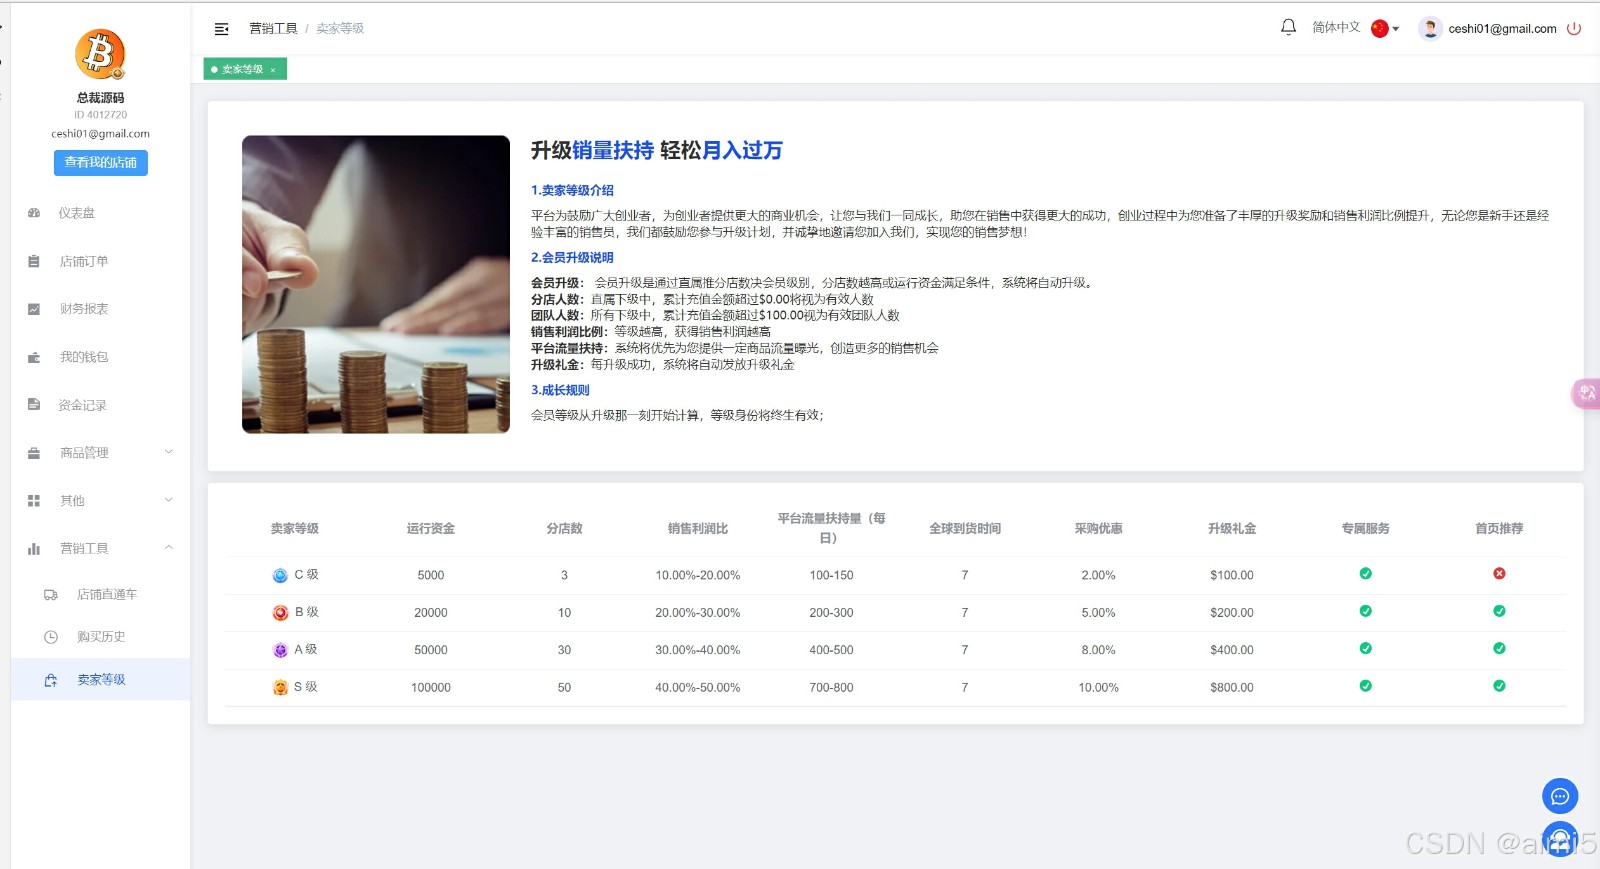
Task: Click the Bitcoin logo avatar
Action: point(100,54)
